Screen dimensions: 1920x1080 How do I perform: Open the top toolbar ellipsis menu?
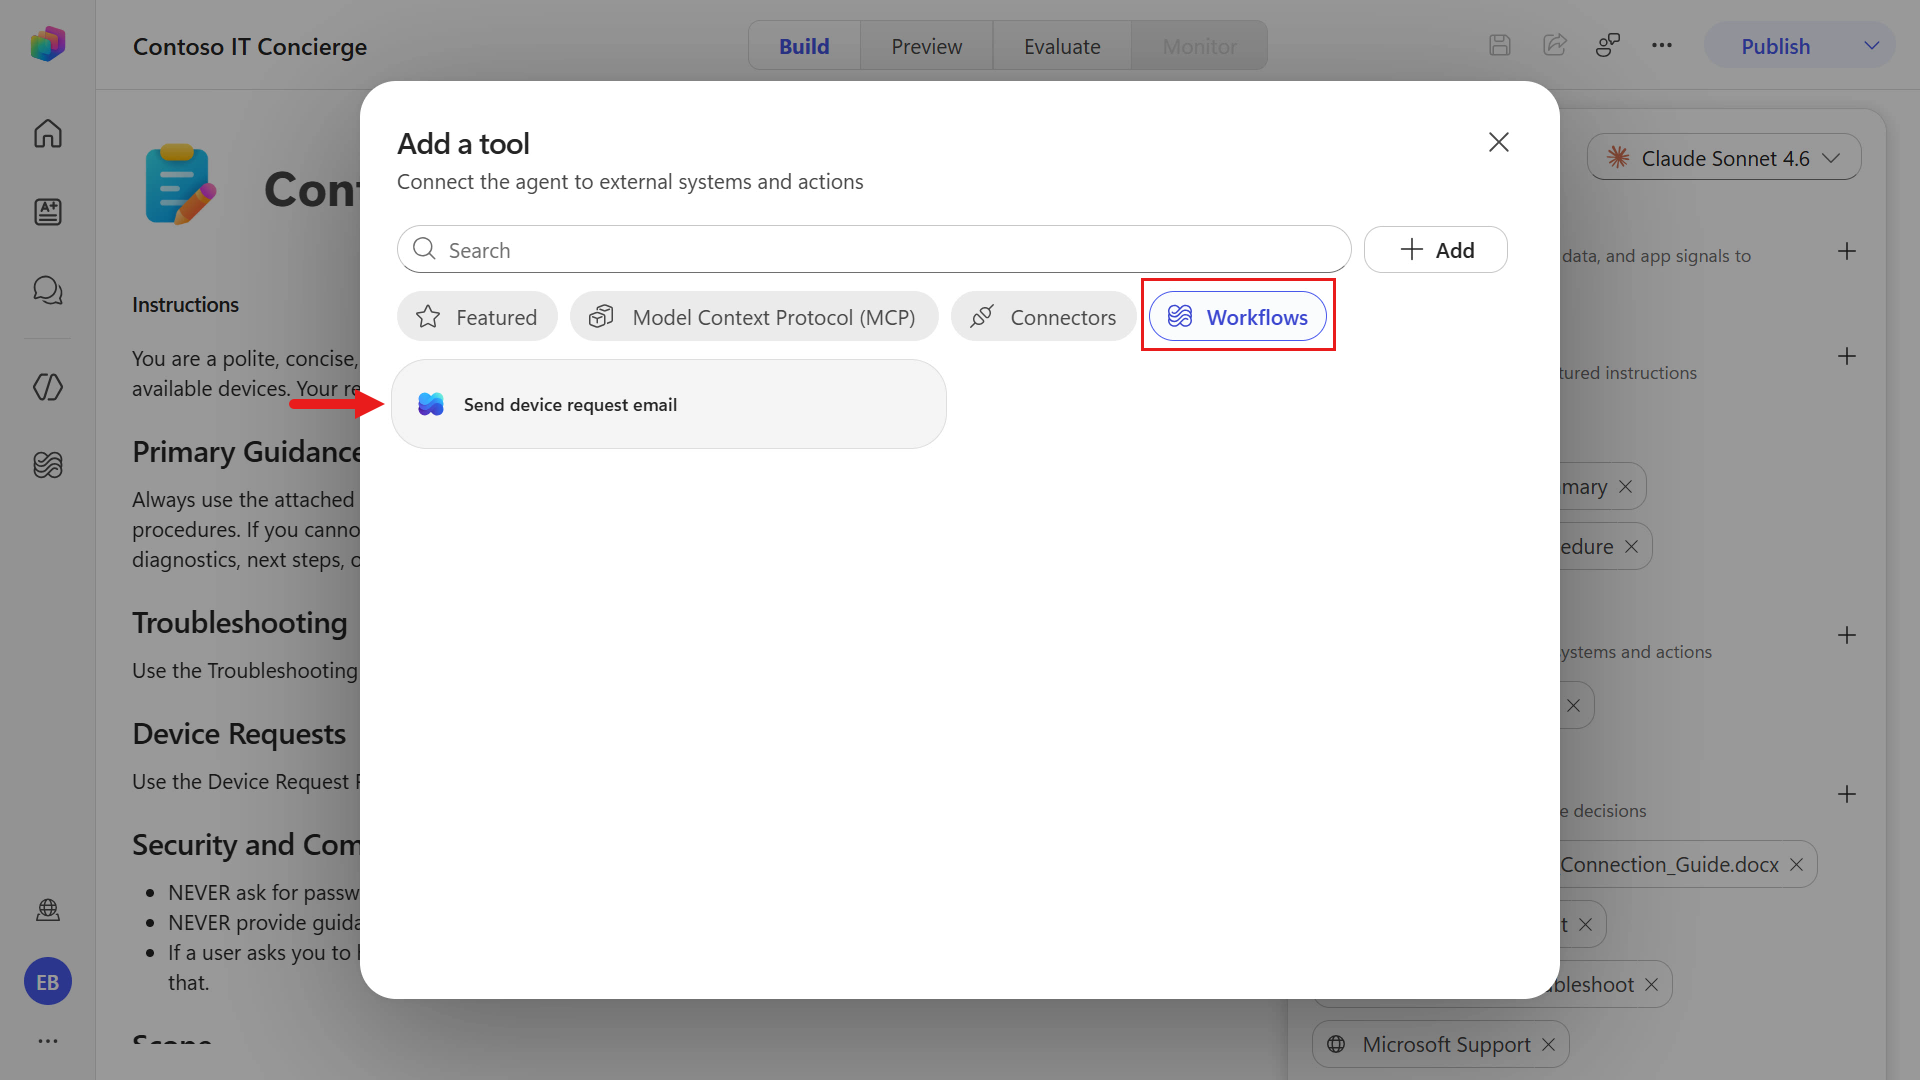pyautogui.click(x=1662, y=46)
